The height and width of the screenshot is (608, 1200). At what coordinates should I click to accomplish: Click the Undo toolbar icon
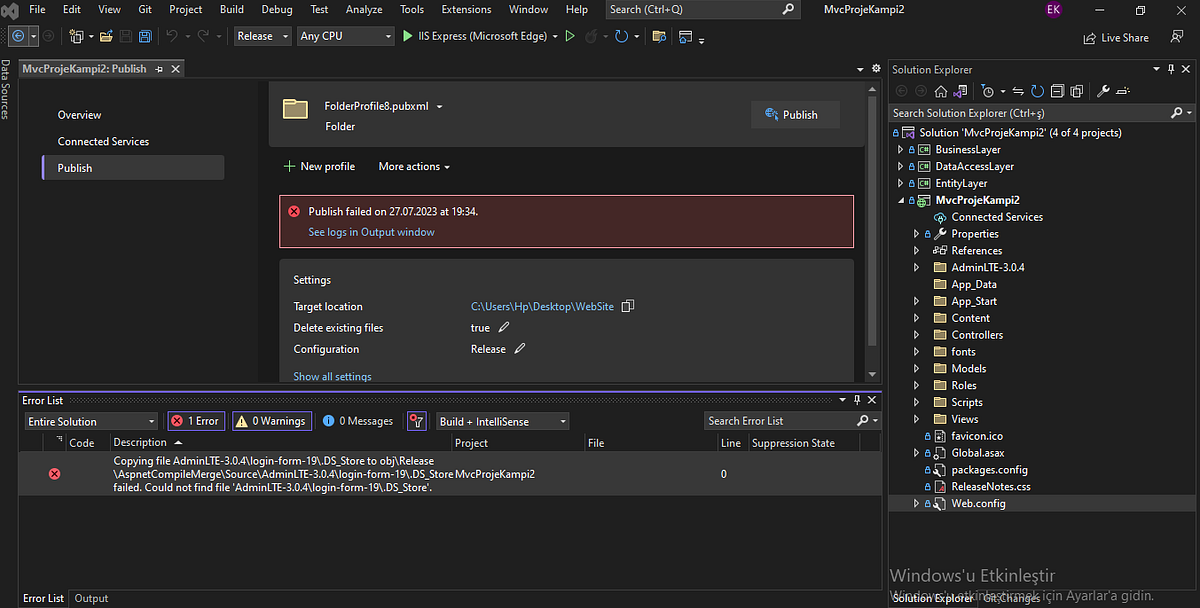(x=170, y=36)
